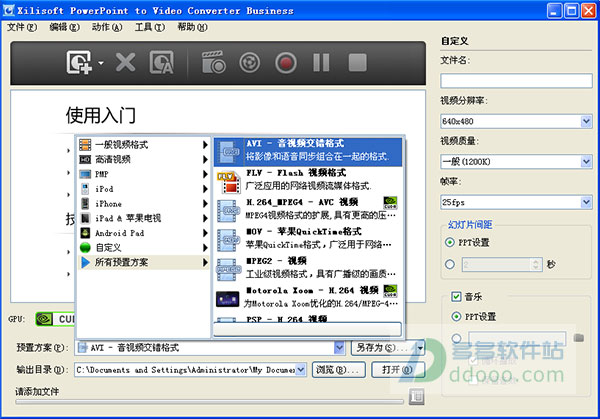Open the 帮助(H) menu

point(192,27)
